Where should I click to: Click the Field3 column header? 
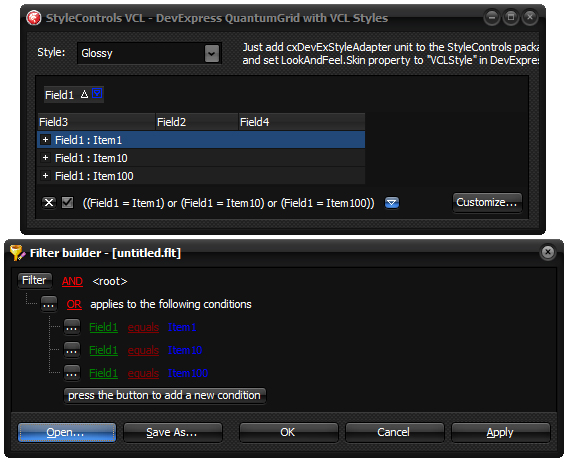click(x=97, y=122)
